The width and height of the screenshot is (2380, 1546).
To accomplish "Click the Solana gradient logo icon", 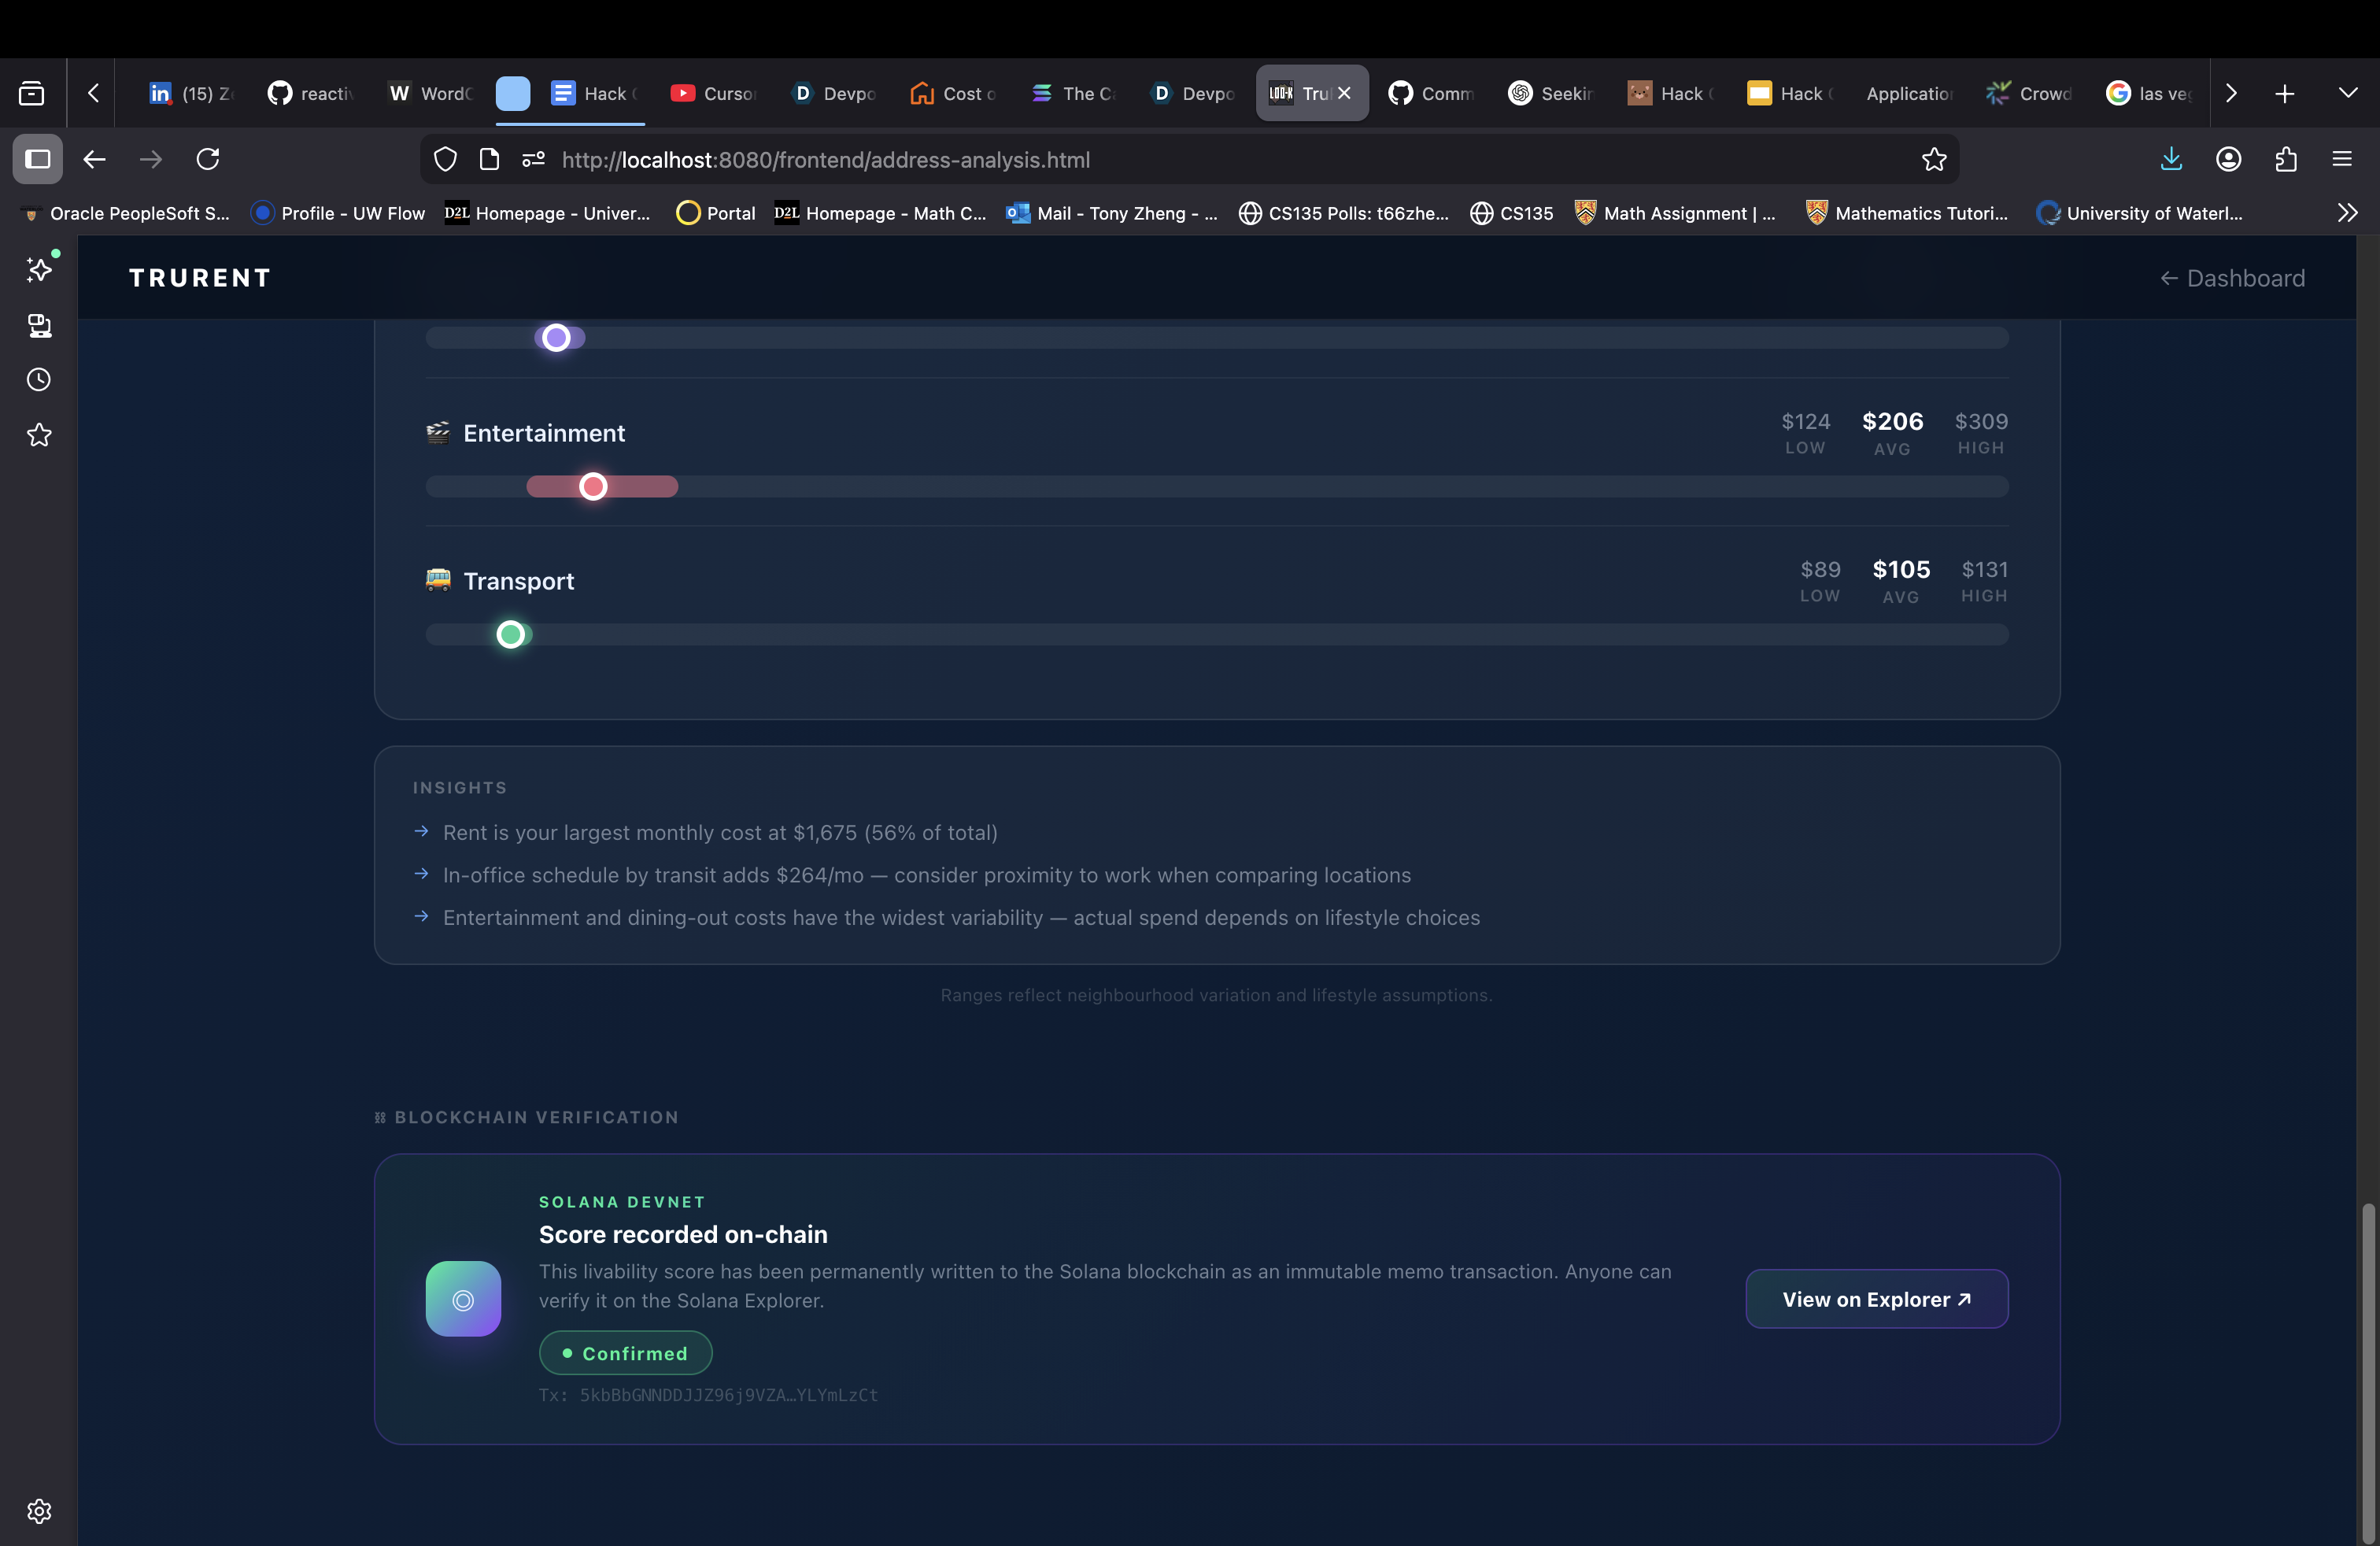I will 463,1298.
